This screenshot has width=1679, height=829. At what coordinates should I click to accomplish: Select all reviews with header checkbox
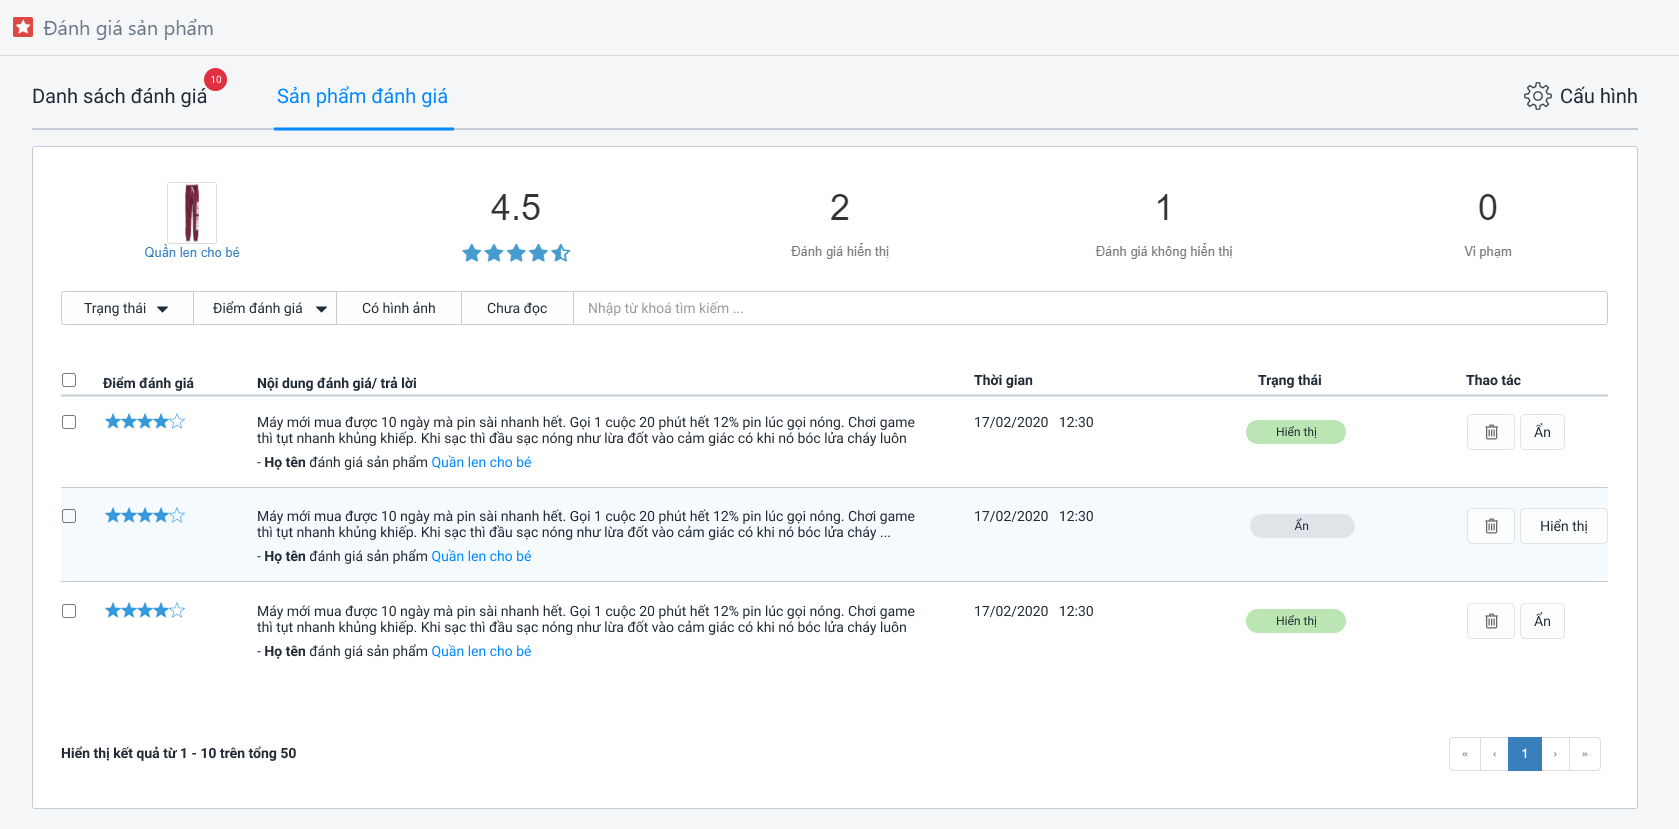(69, 380)
